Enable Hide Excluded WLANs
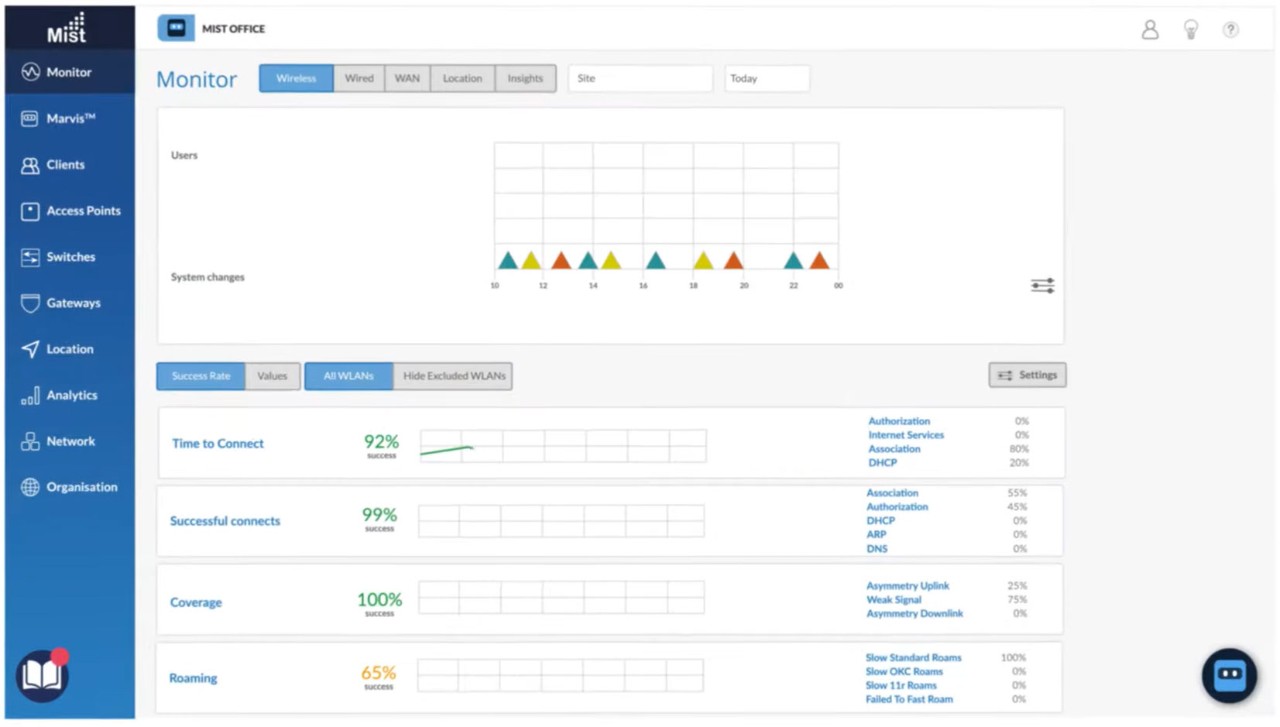Image resolution: width=1280 pixels, height=727 pixels. tap(453, 376)
